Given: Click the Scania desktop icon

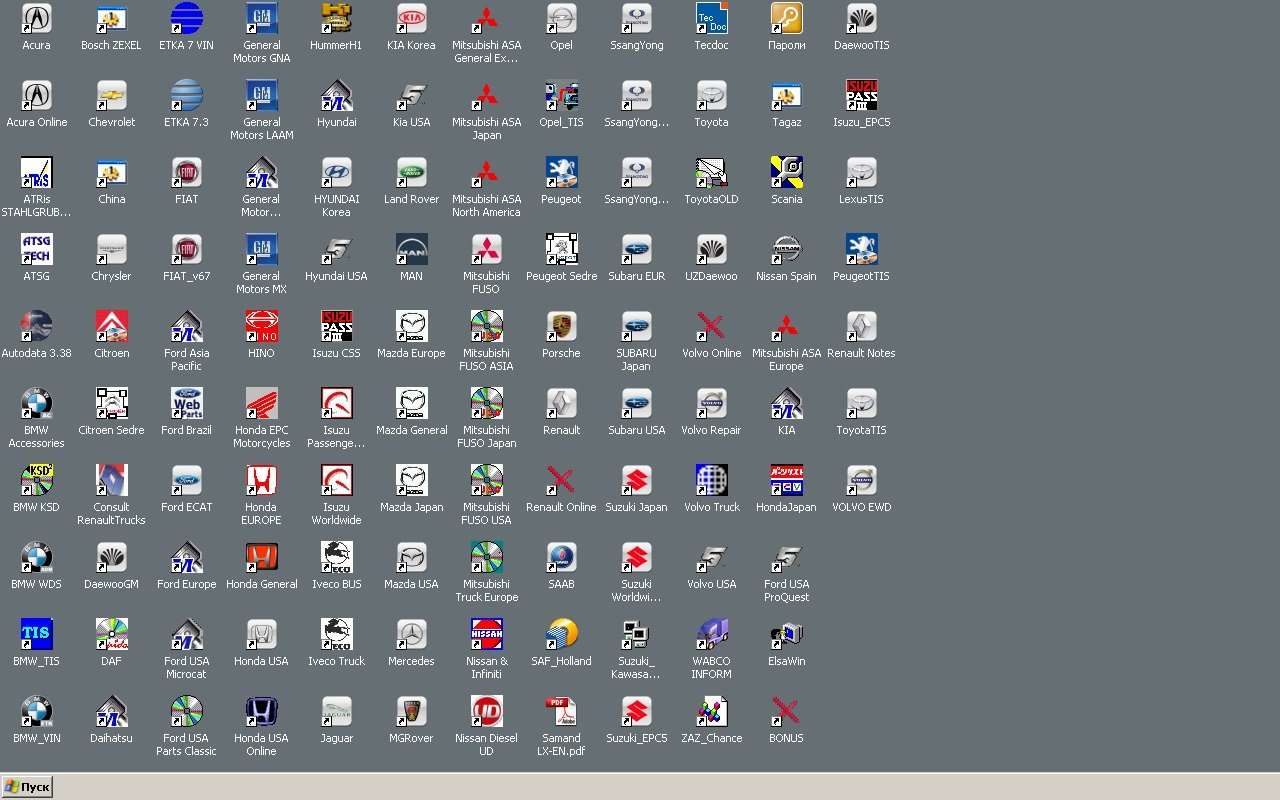Looking at the screenshot, I should tap(786, 172).
